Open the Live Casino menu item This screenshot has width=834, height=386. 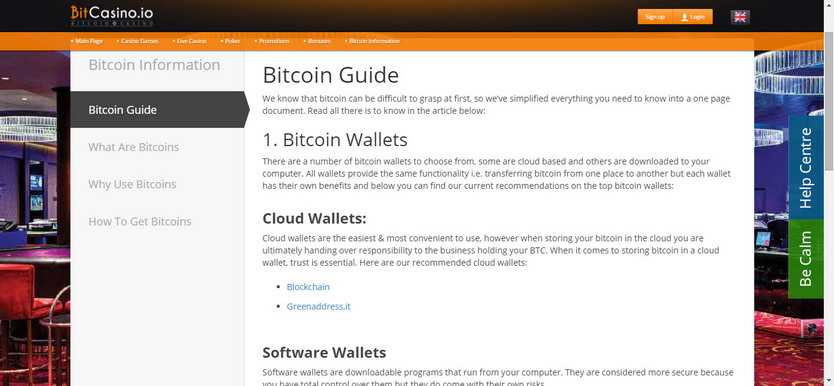[190, 41]
